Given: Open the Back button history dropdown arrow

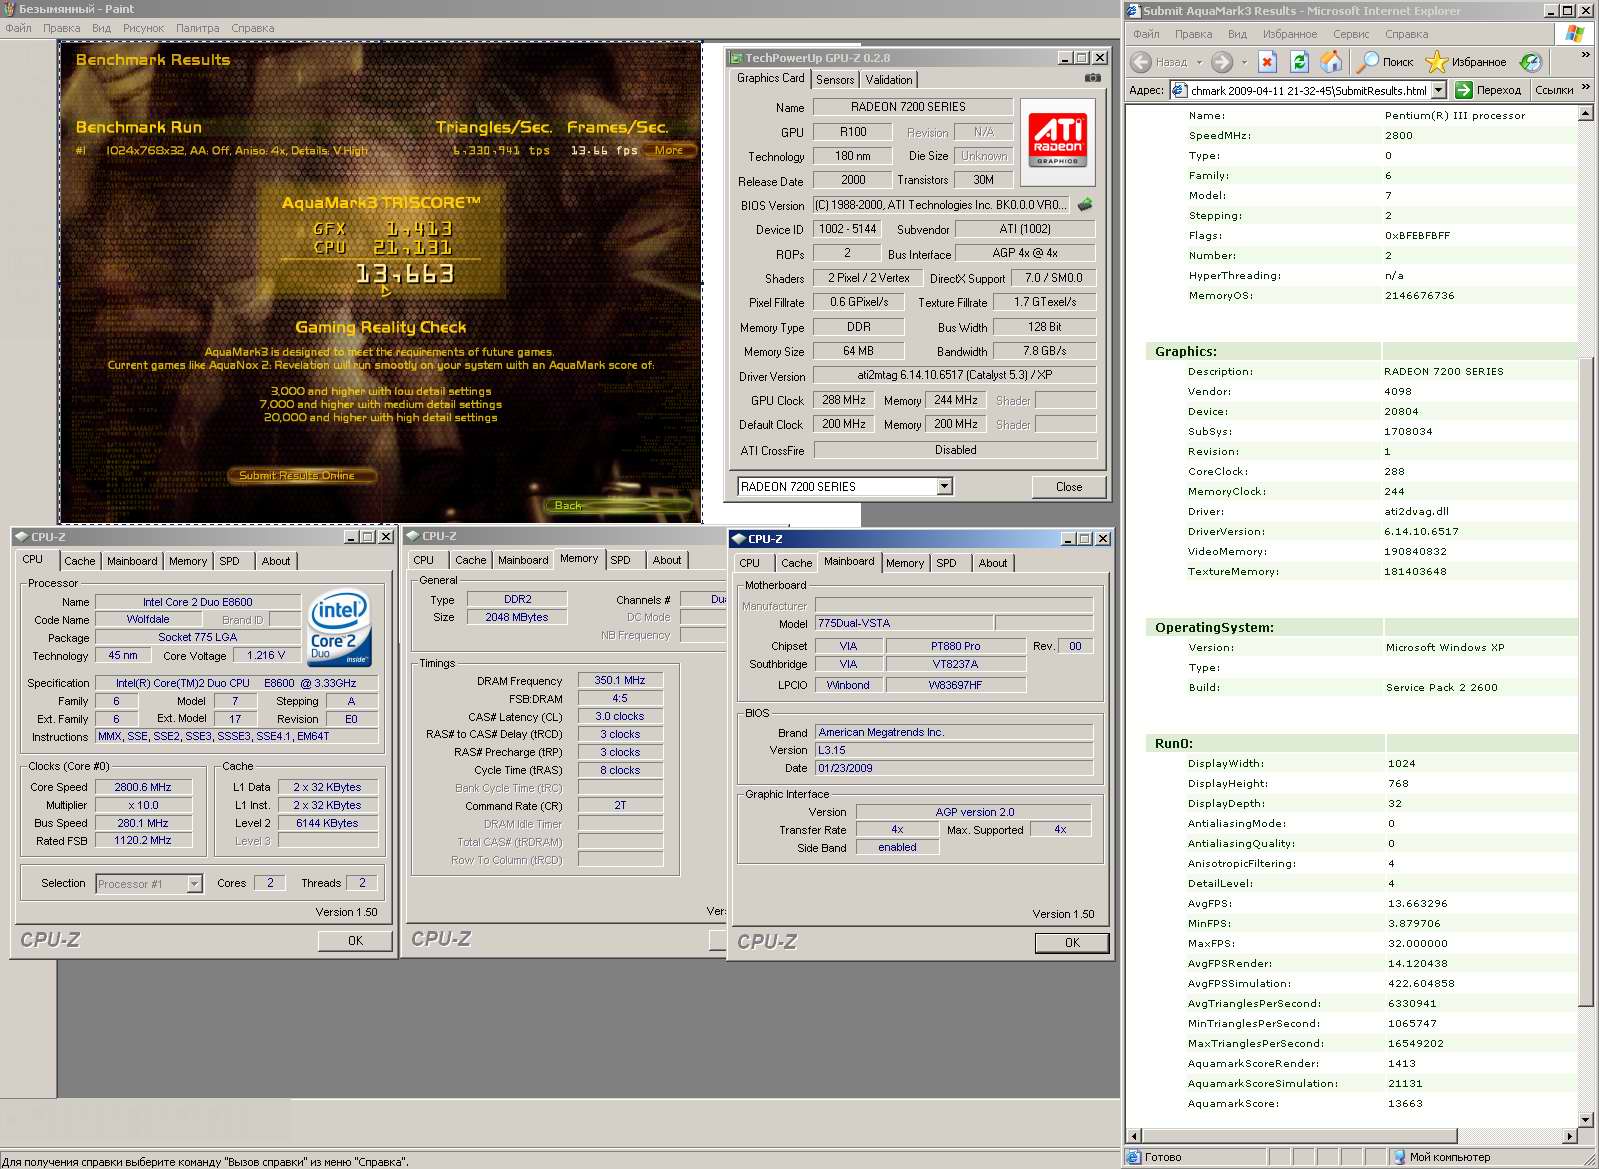Looking at the screenshot, I should point(1199,62).
